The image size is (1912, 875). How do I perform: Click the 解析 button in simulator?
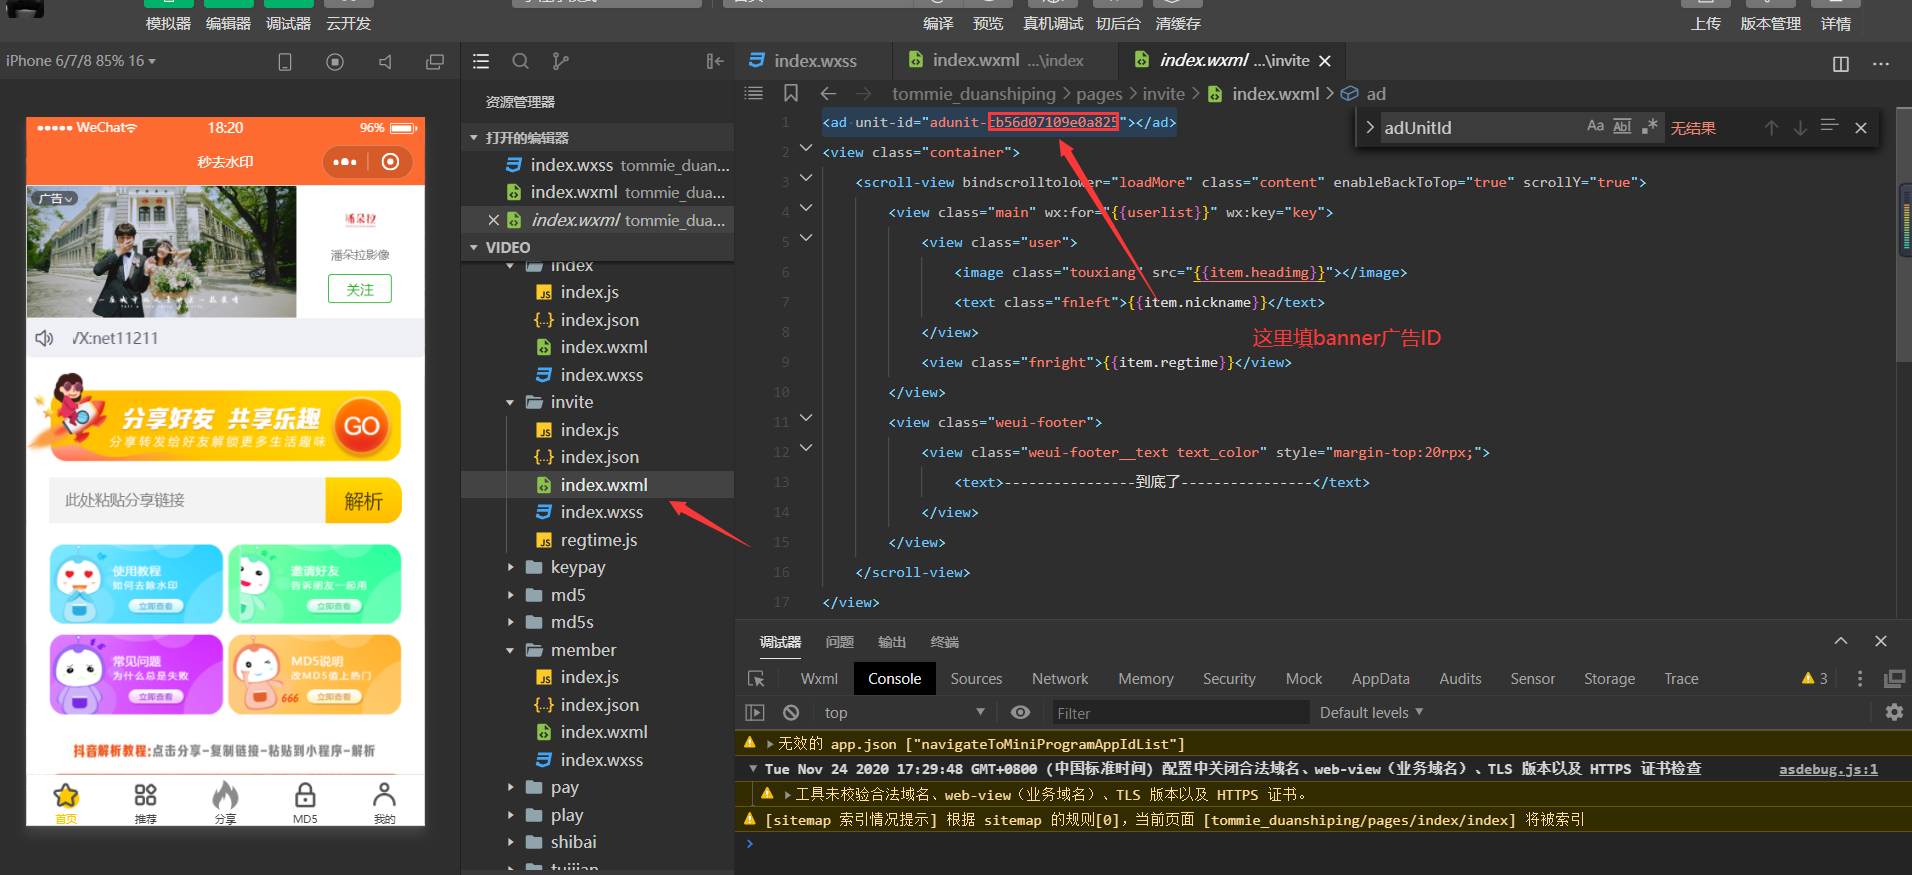[x=363, y=501]
